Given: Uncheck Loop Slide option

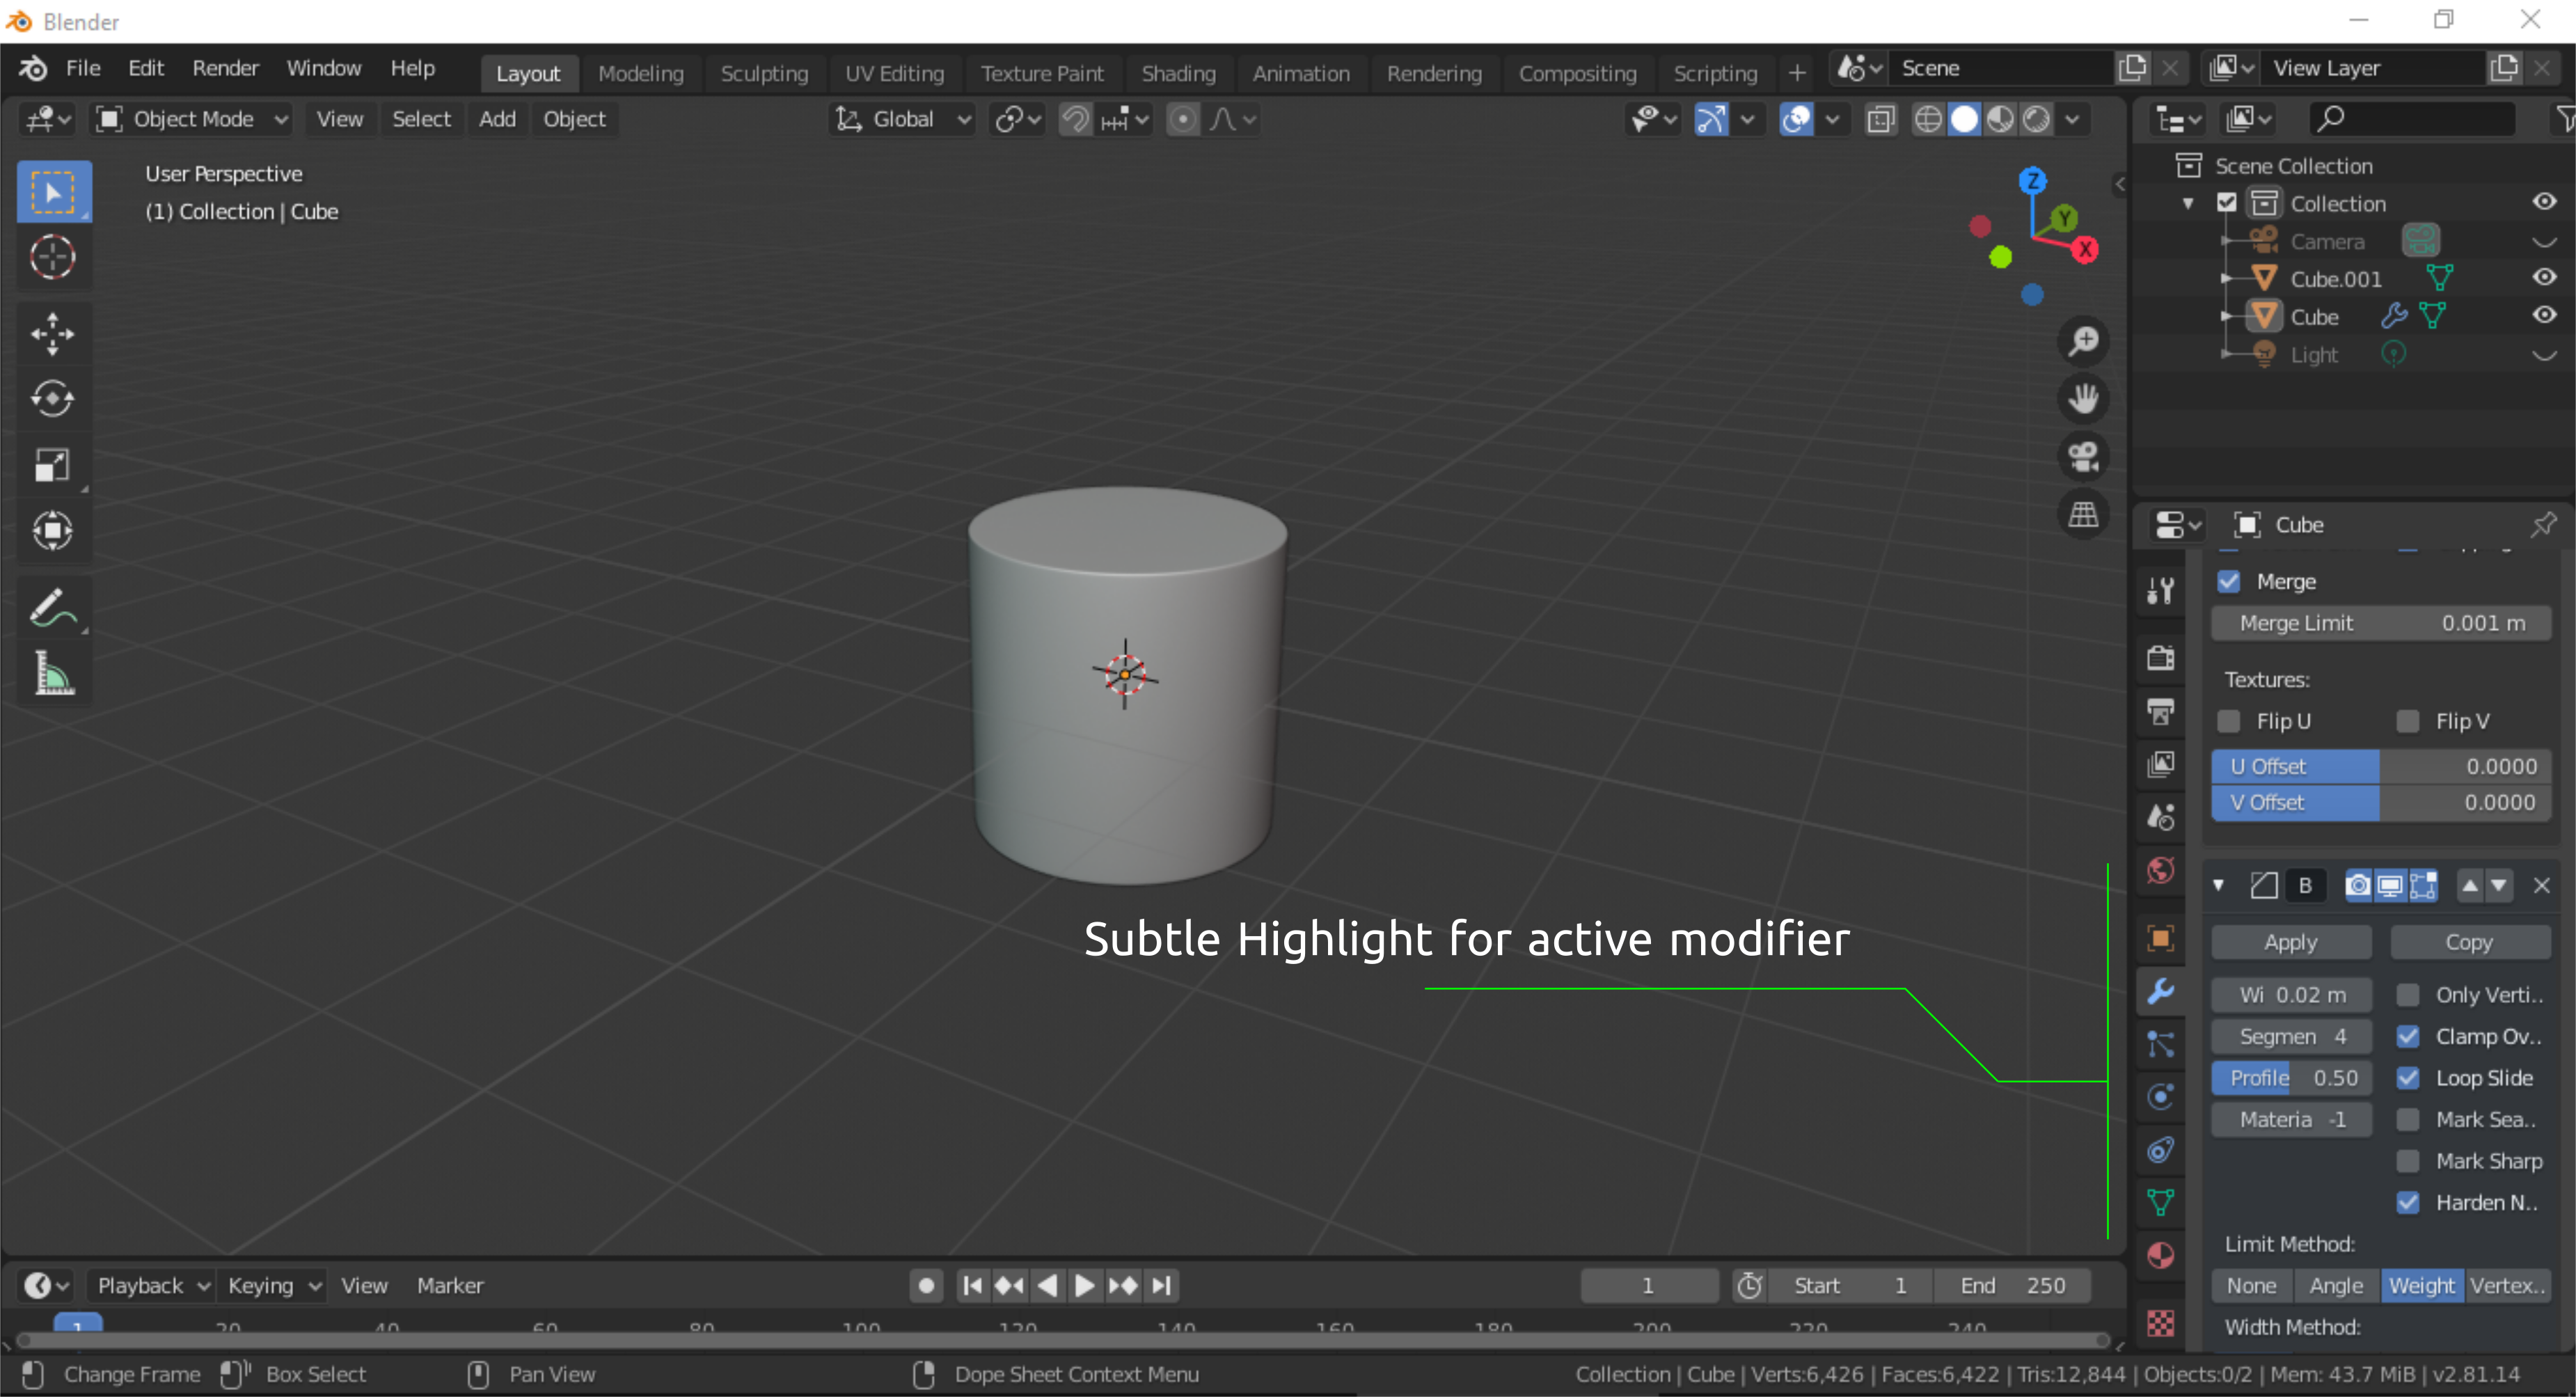Looking at the screenshot, I should pos(2408,1078).
